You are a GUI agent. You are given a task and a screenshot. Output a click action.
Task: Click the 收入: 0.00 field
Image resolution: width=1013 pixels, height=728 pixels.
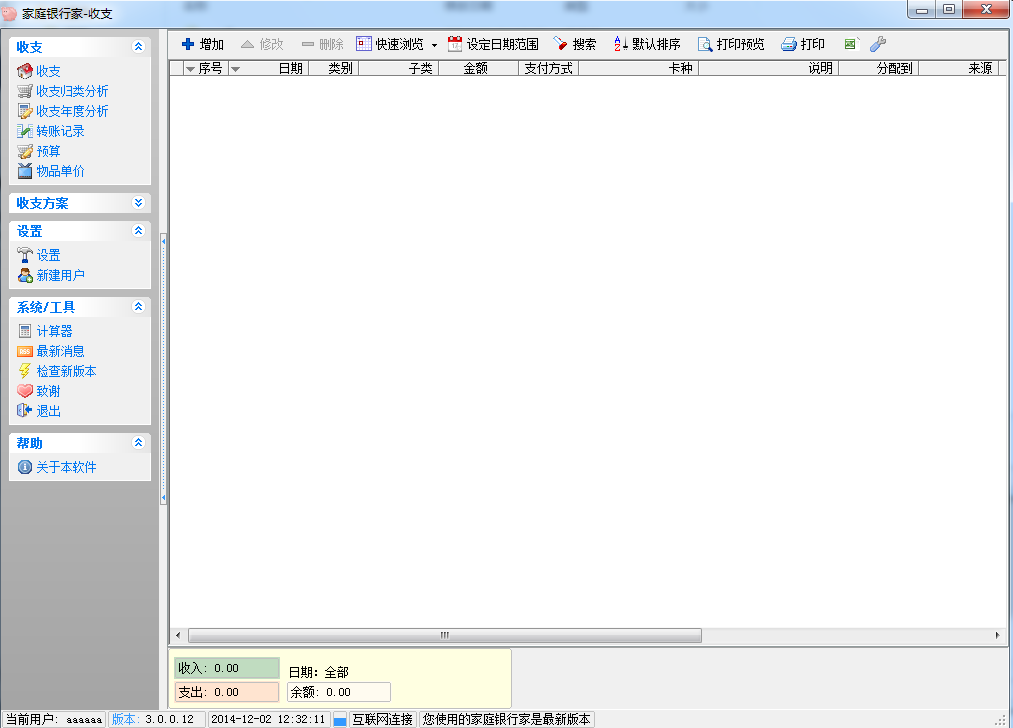pyautogui.click(x=227, y=668)
